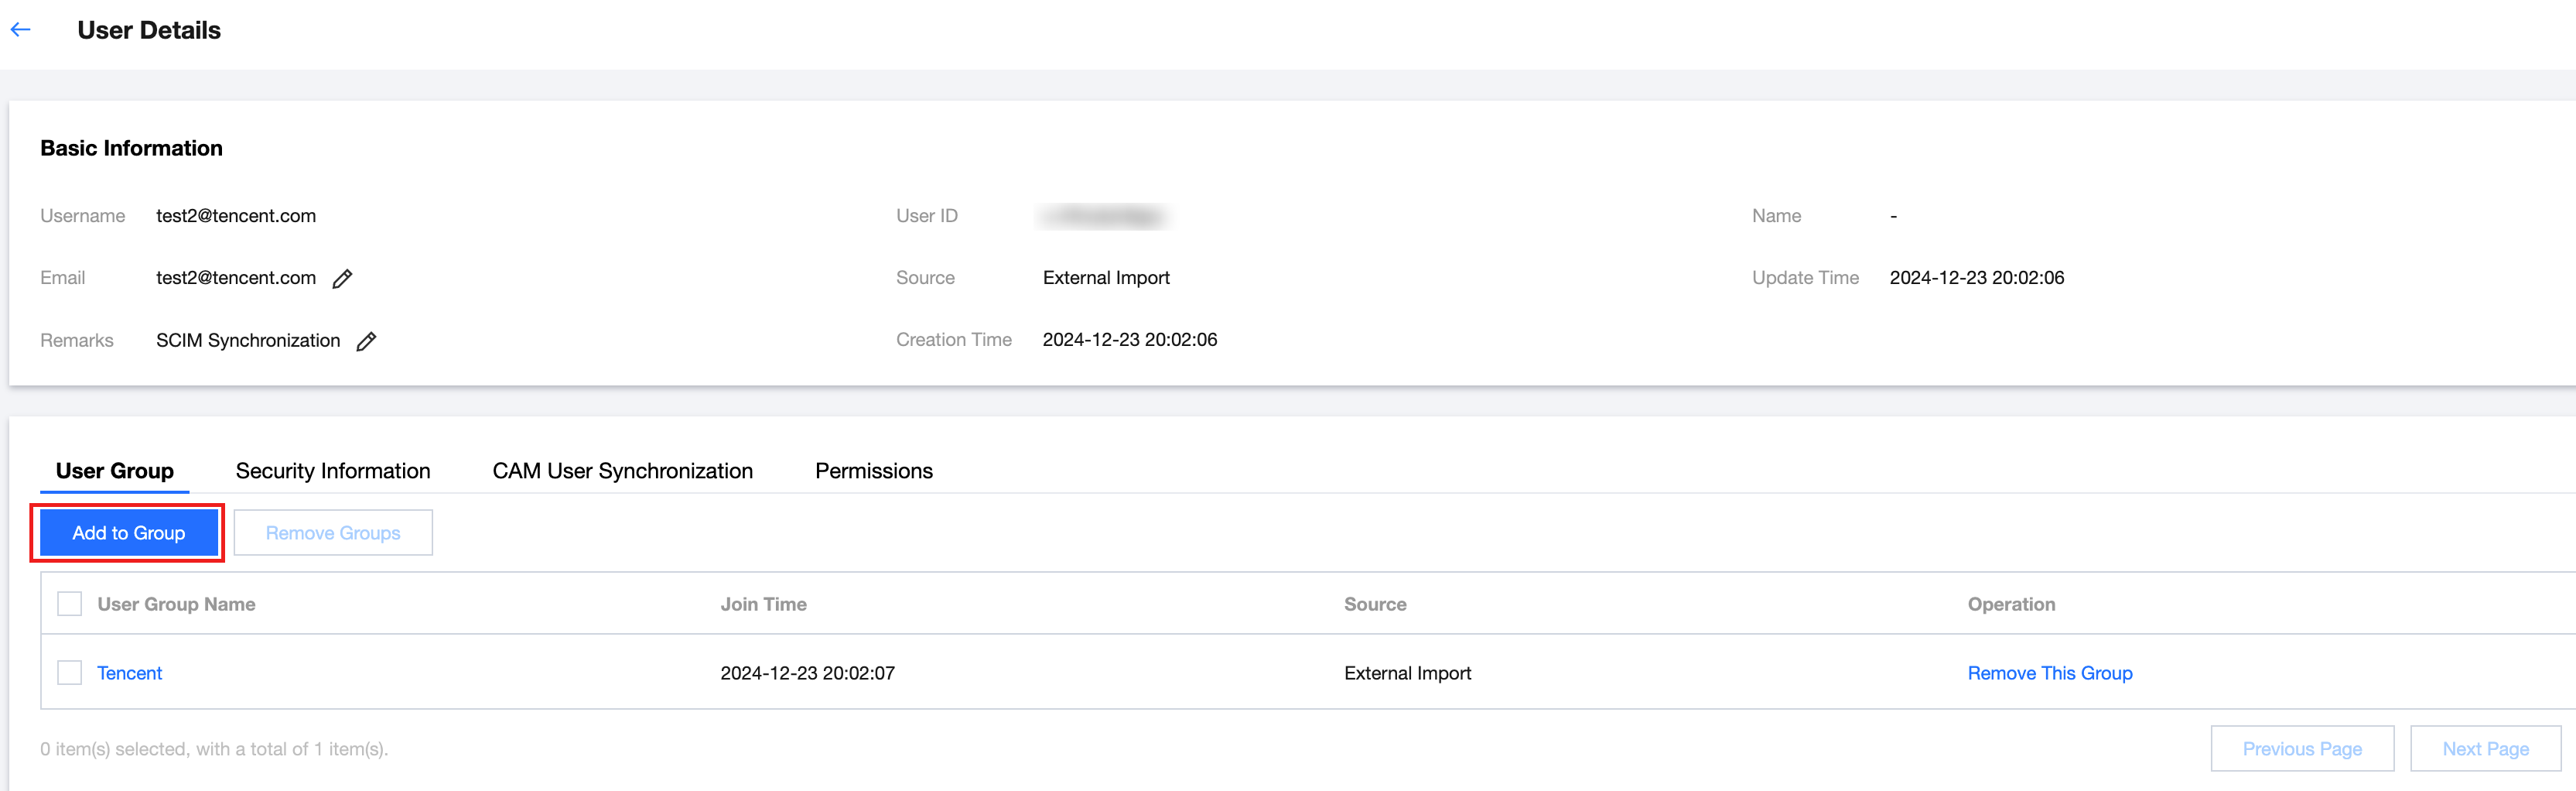Advance to the Next Page

tap(2485, 749)
